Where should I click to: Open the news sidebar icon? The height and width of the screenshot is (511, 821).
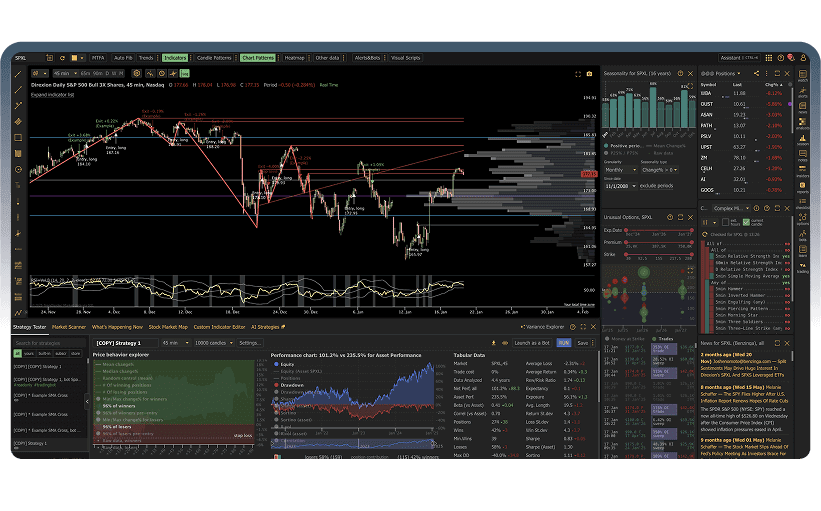click(x=803, y=108)
